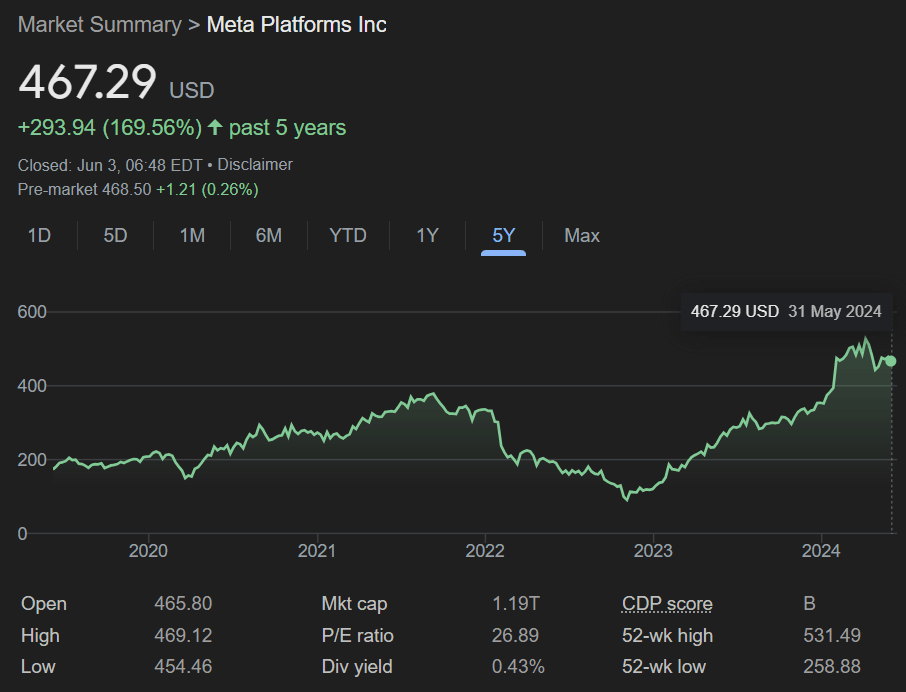Open the 1M chart range

pyautogui.click(x=192, y=236)
